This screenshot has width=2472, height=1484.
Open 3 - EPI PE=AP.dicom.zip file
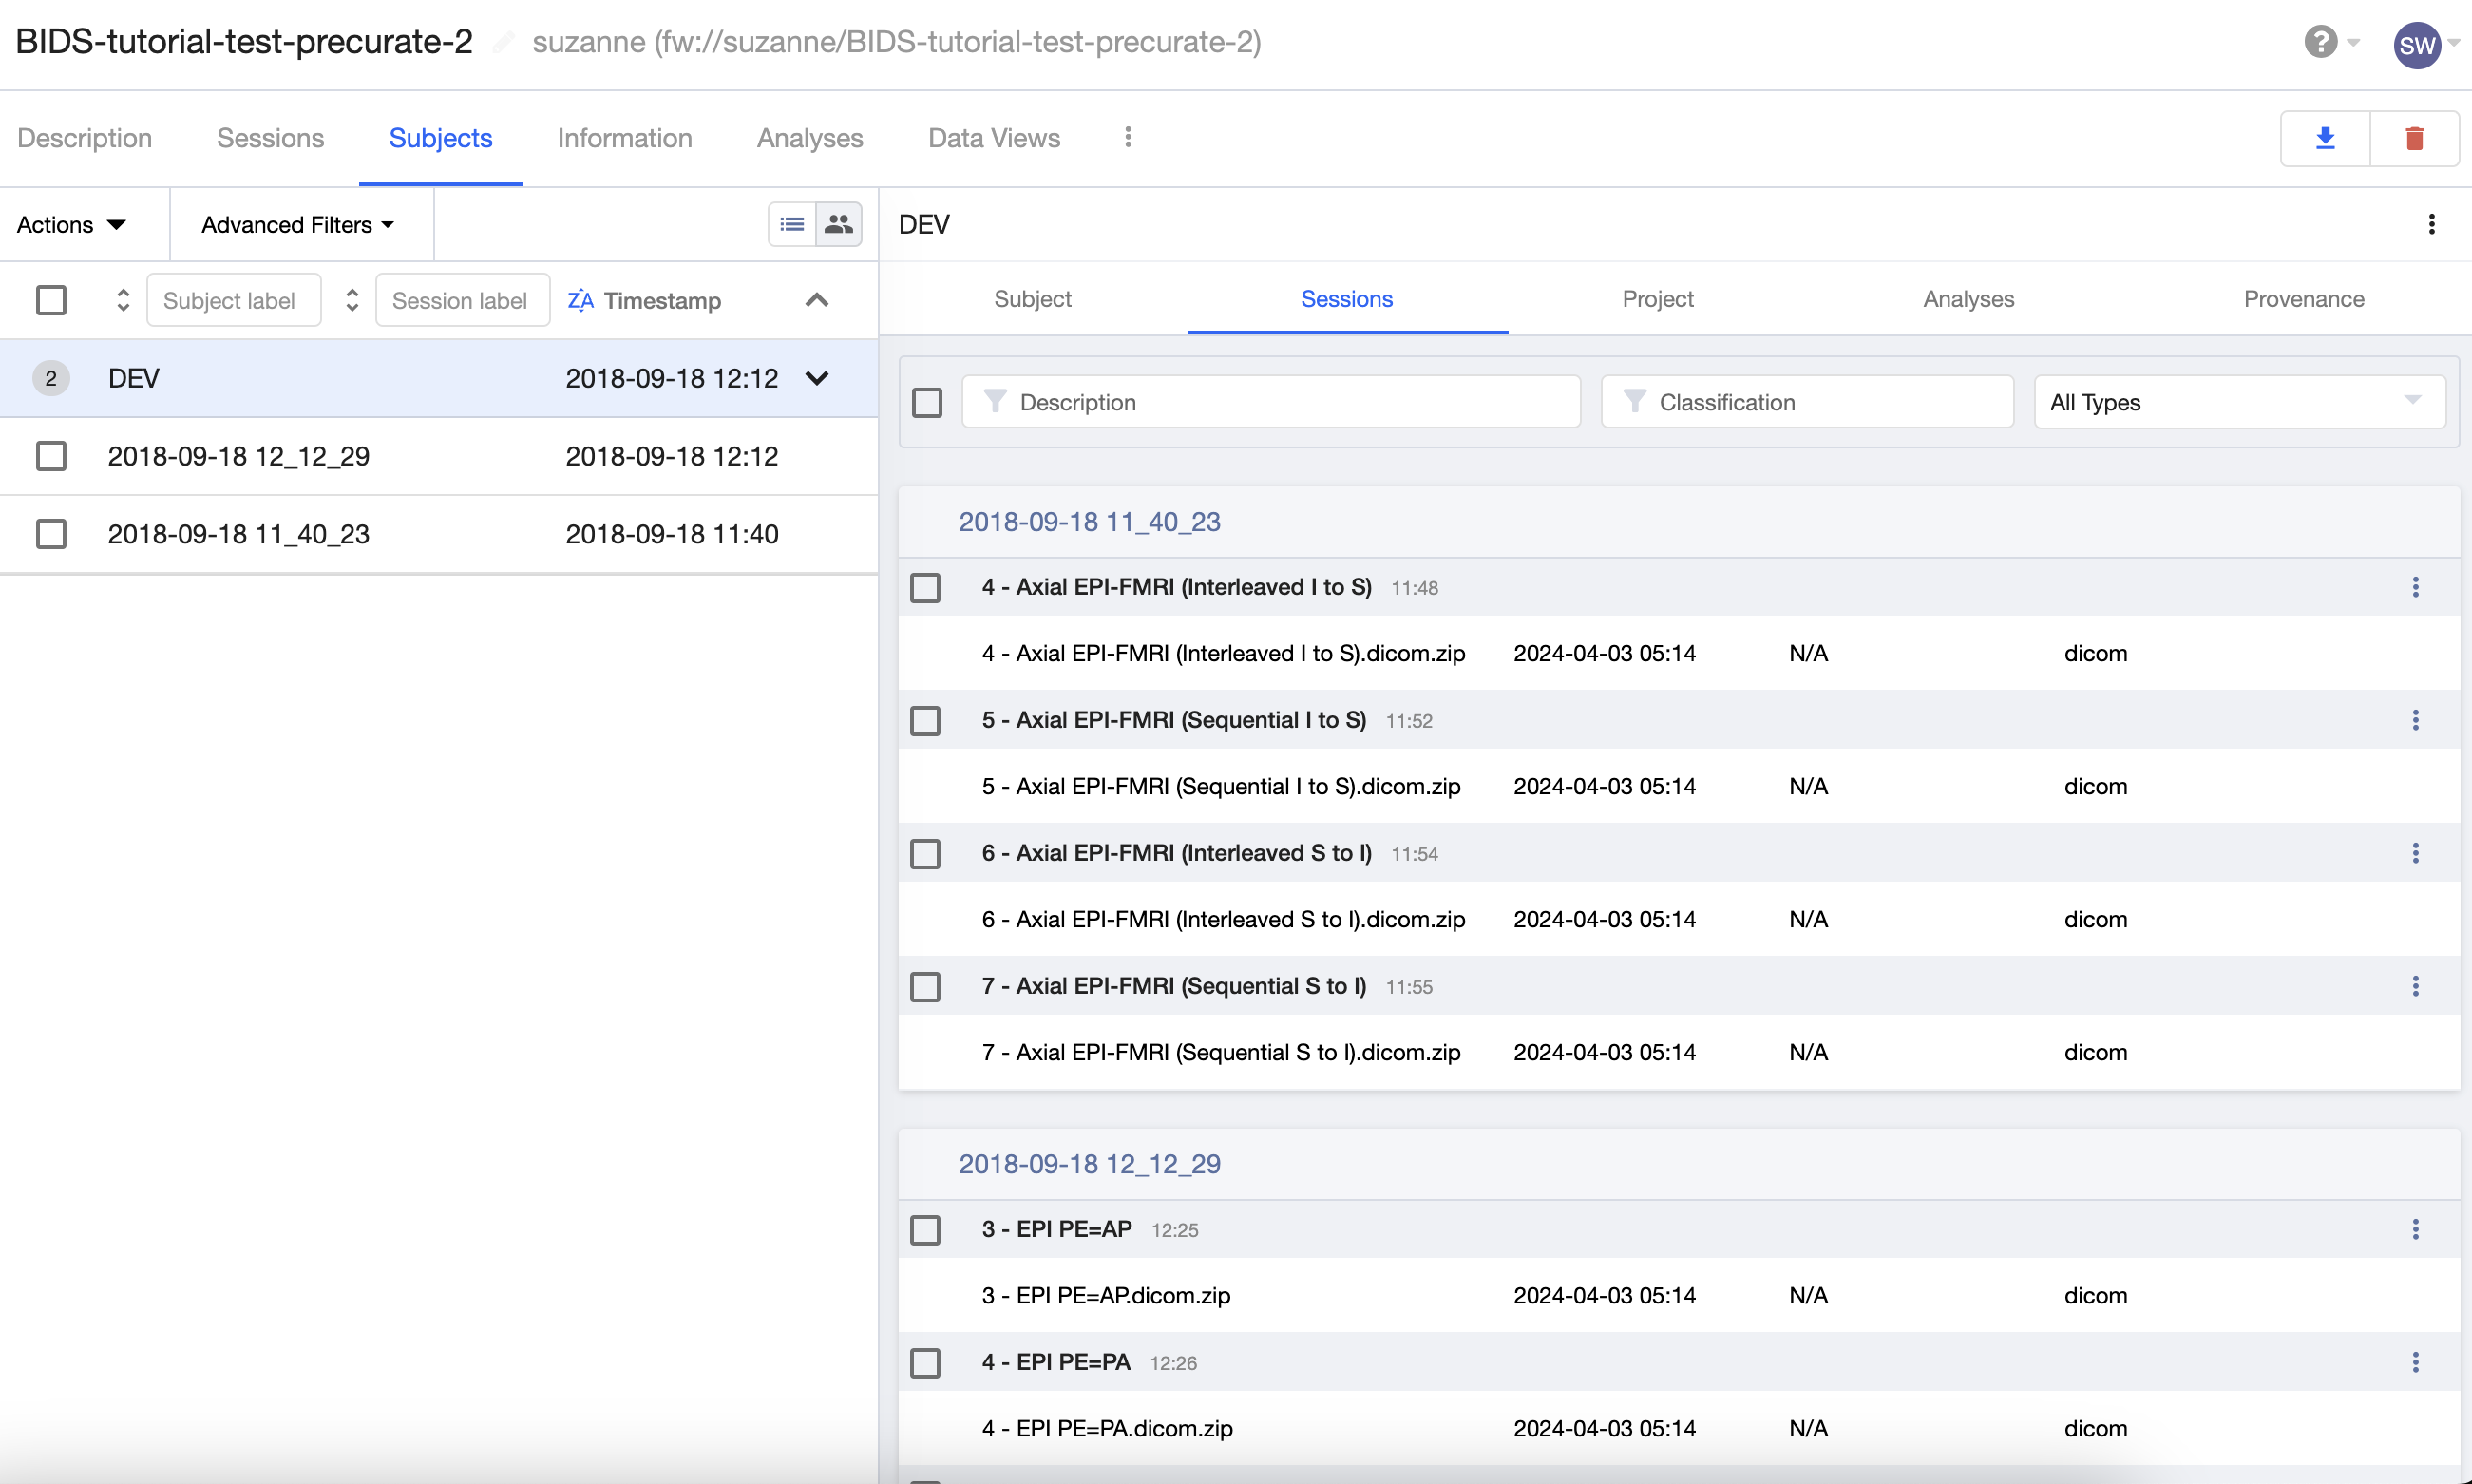tap(1106, 1295)
